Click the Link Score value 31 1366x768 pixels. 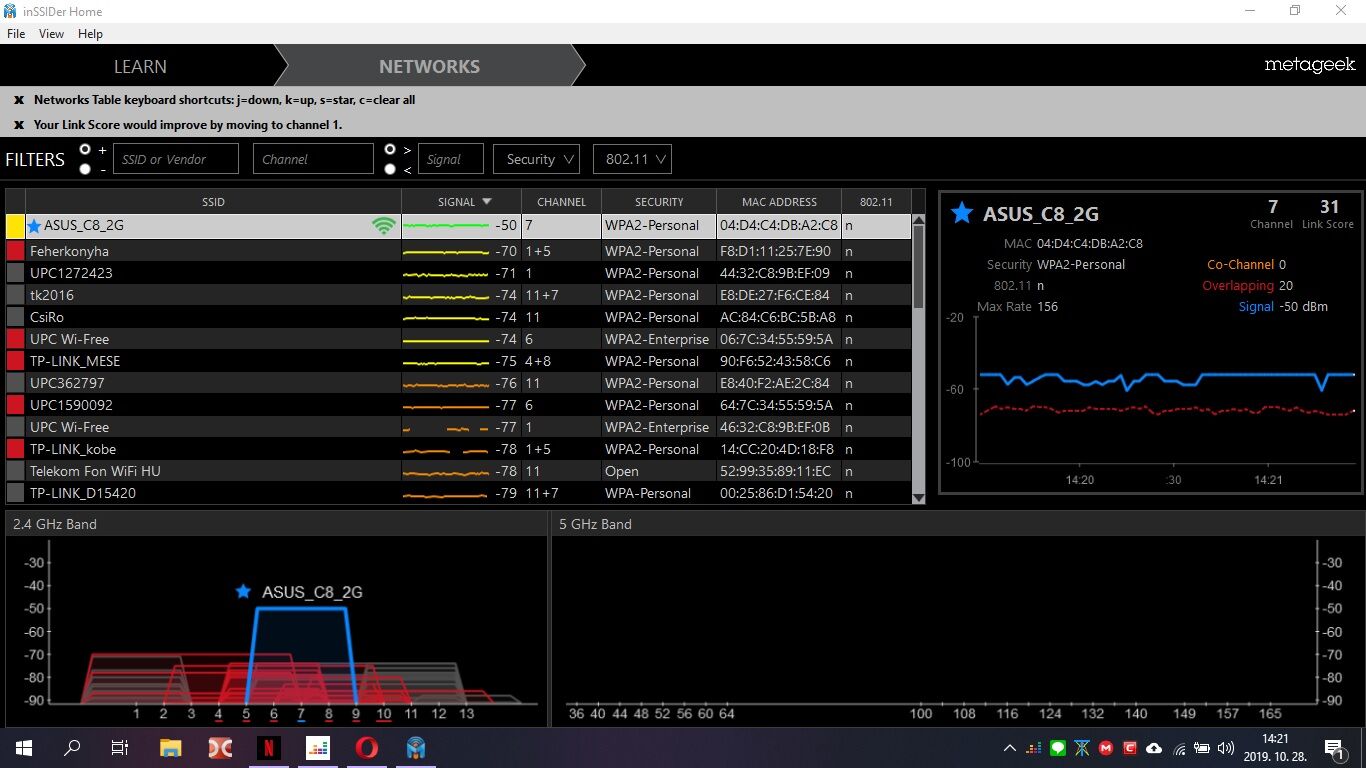pyautogui.click(x=1329, y=207)
